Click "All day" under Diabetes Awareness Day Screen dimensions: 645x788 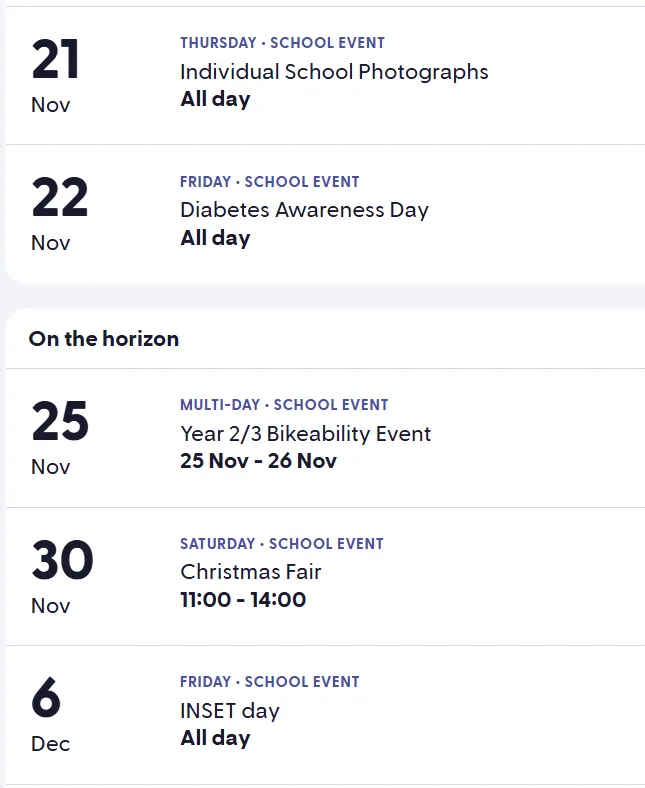pyautogui.click(x=215, y=238)
